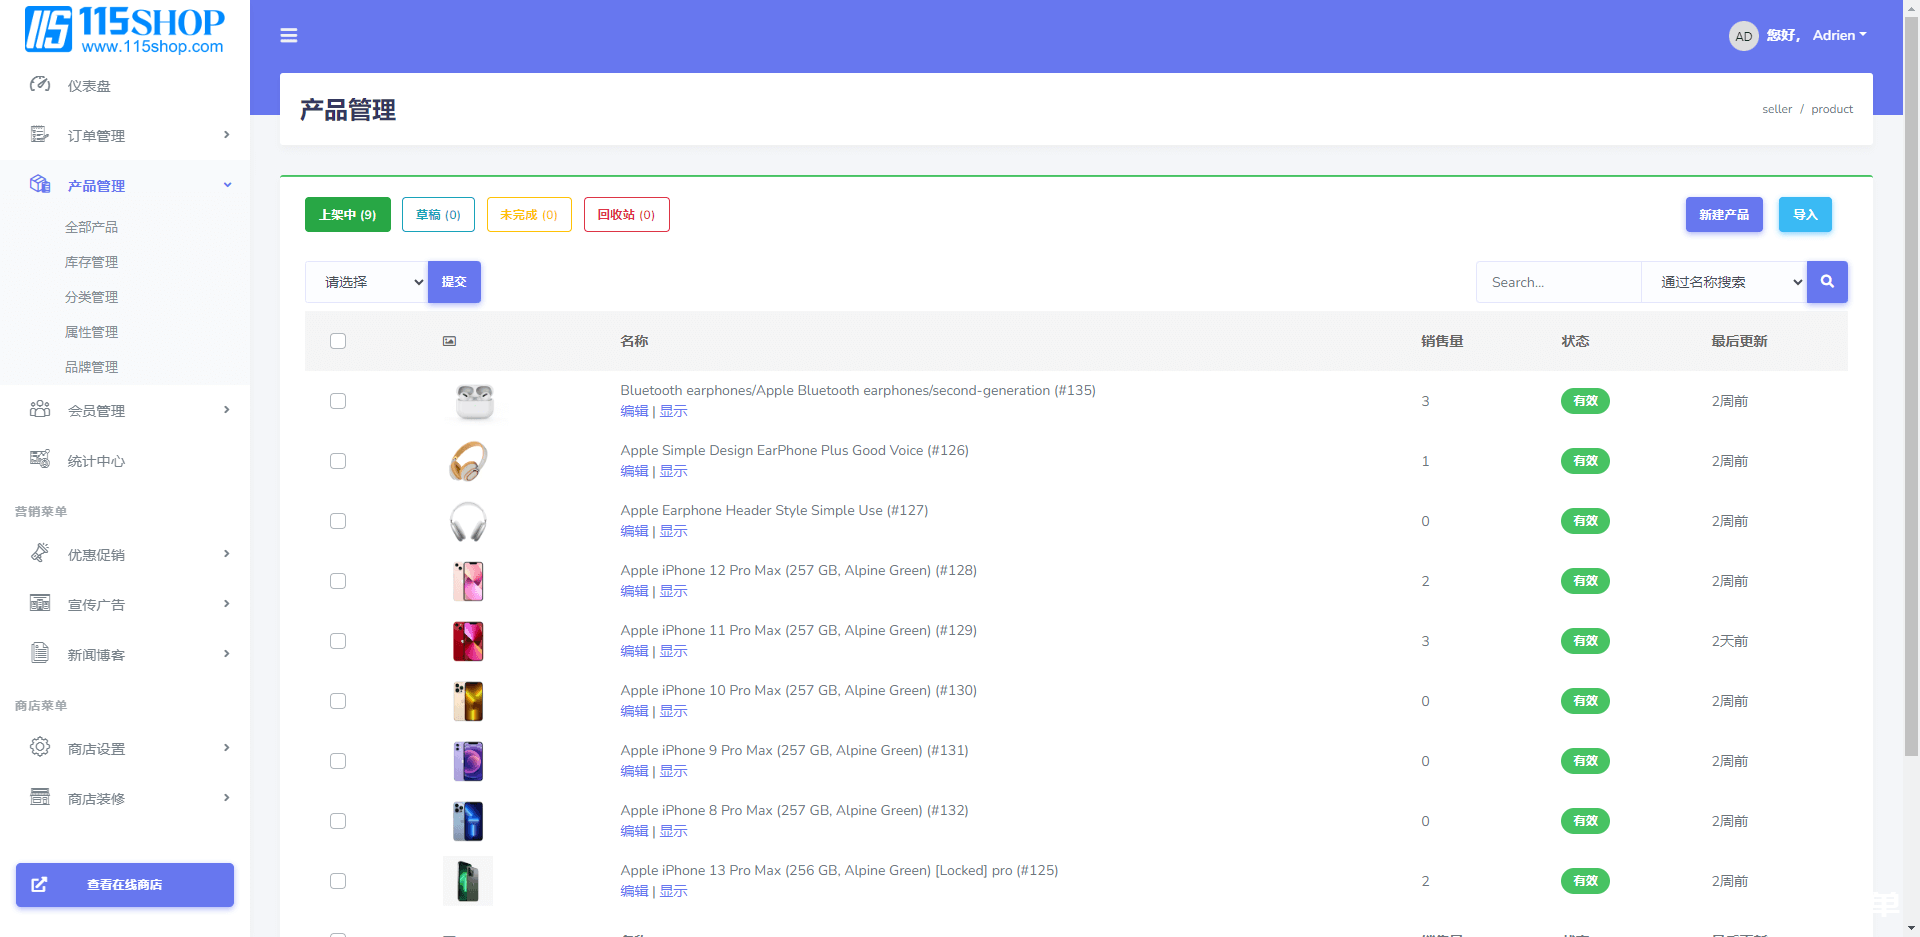Switch to the 回收站 (0) tab
Viewport: 1920px width, 937px height.
coord(627,215)
